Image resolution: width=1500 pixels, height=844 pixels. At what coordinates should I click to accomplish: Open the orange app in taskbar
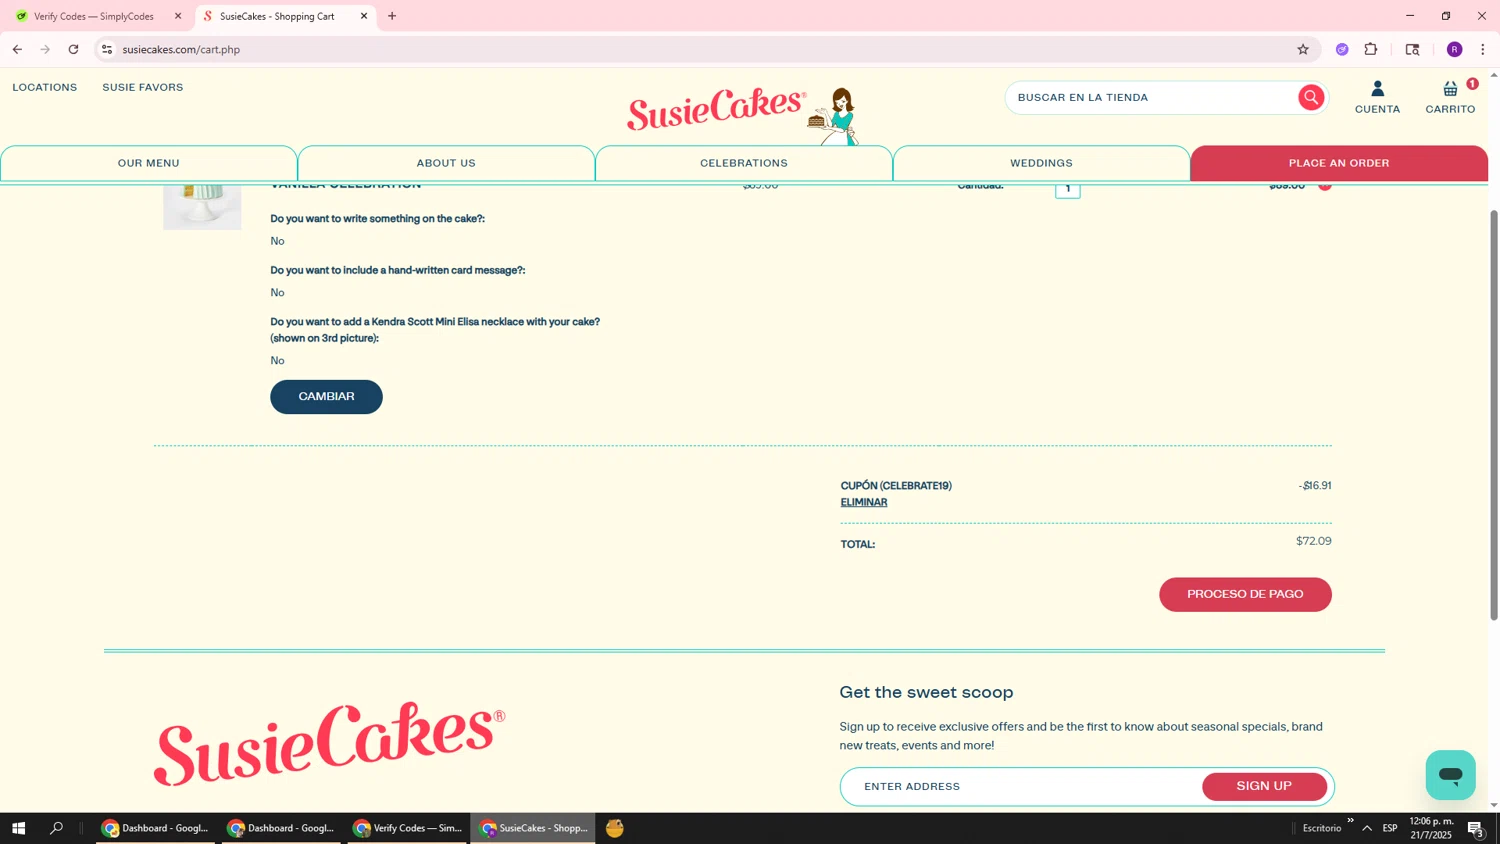615,828
